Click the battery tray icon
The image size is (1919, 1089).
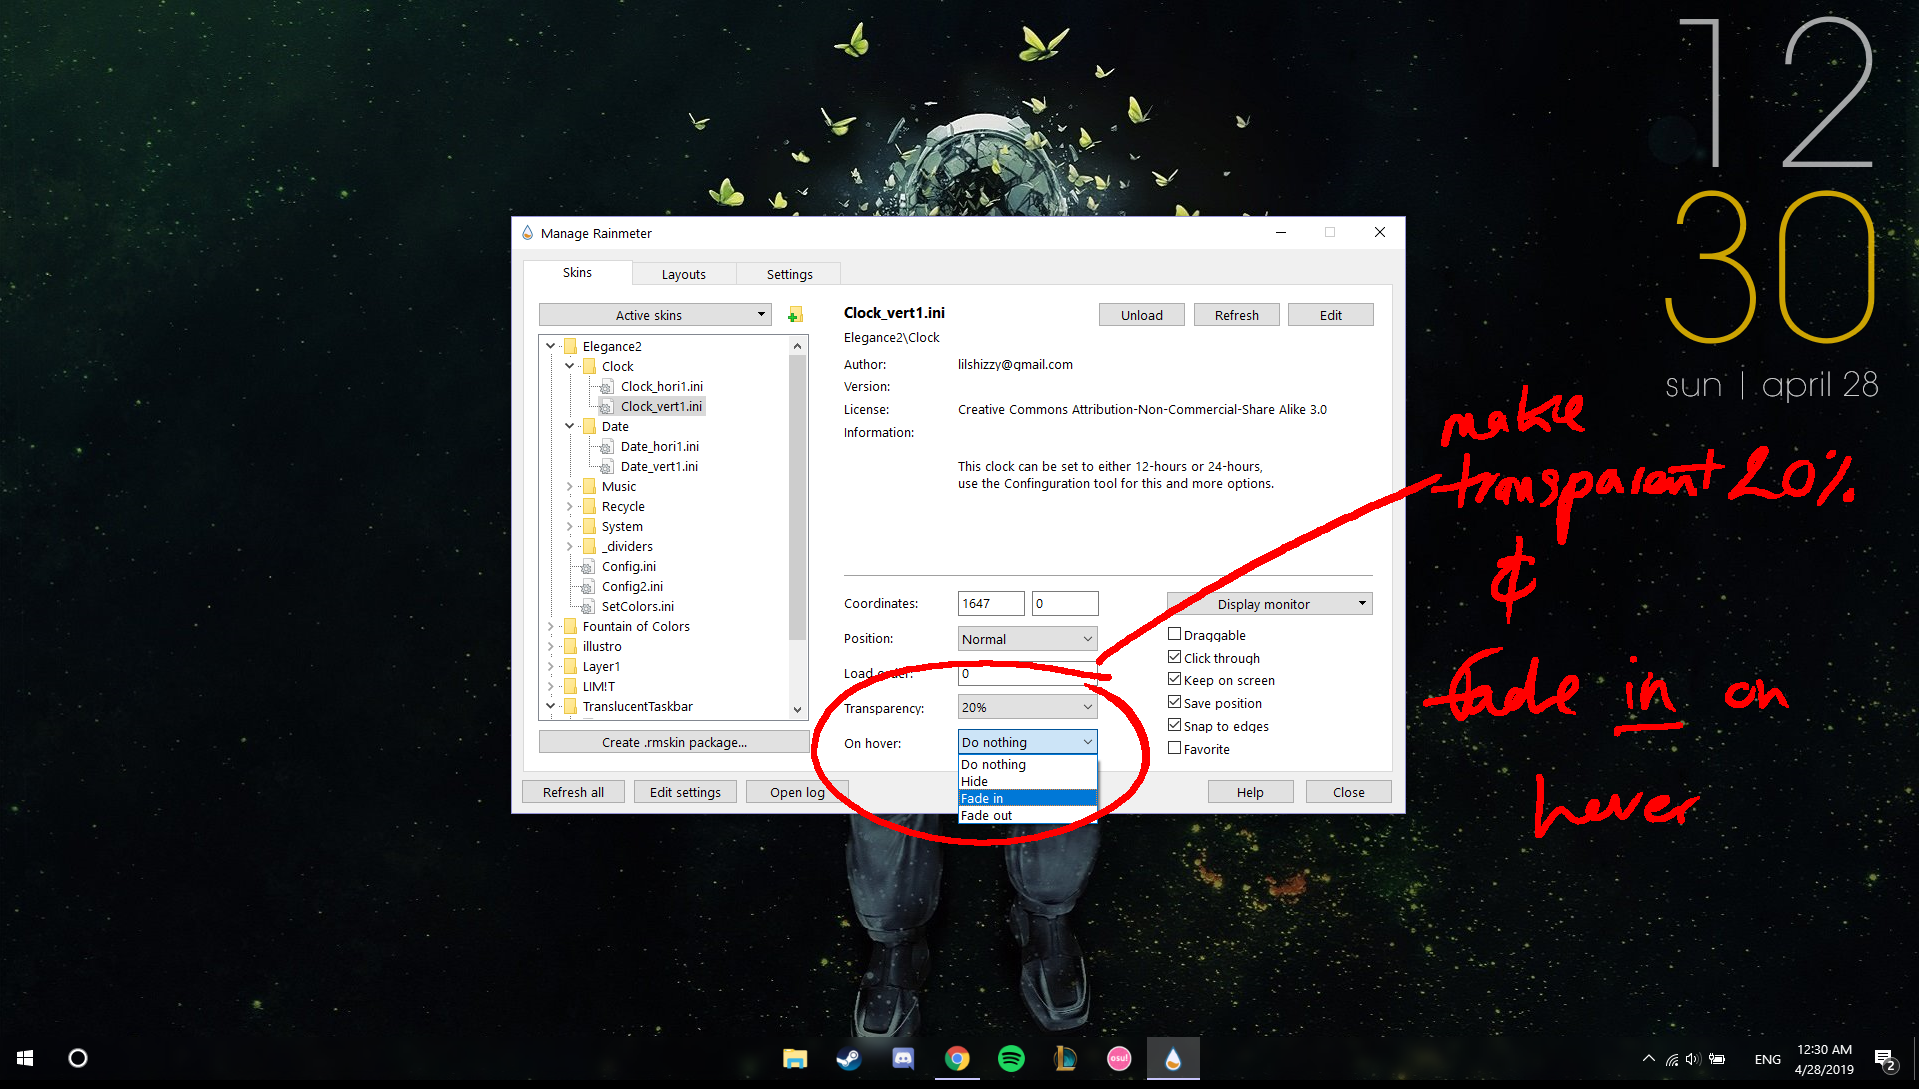[1717, 1059]
